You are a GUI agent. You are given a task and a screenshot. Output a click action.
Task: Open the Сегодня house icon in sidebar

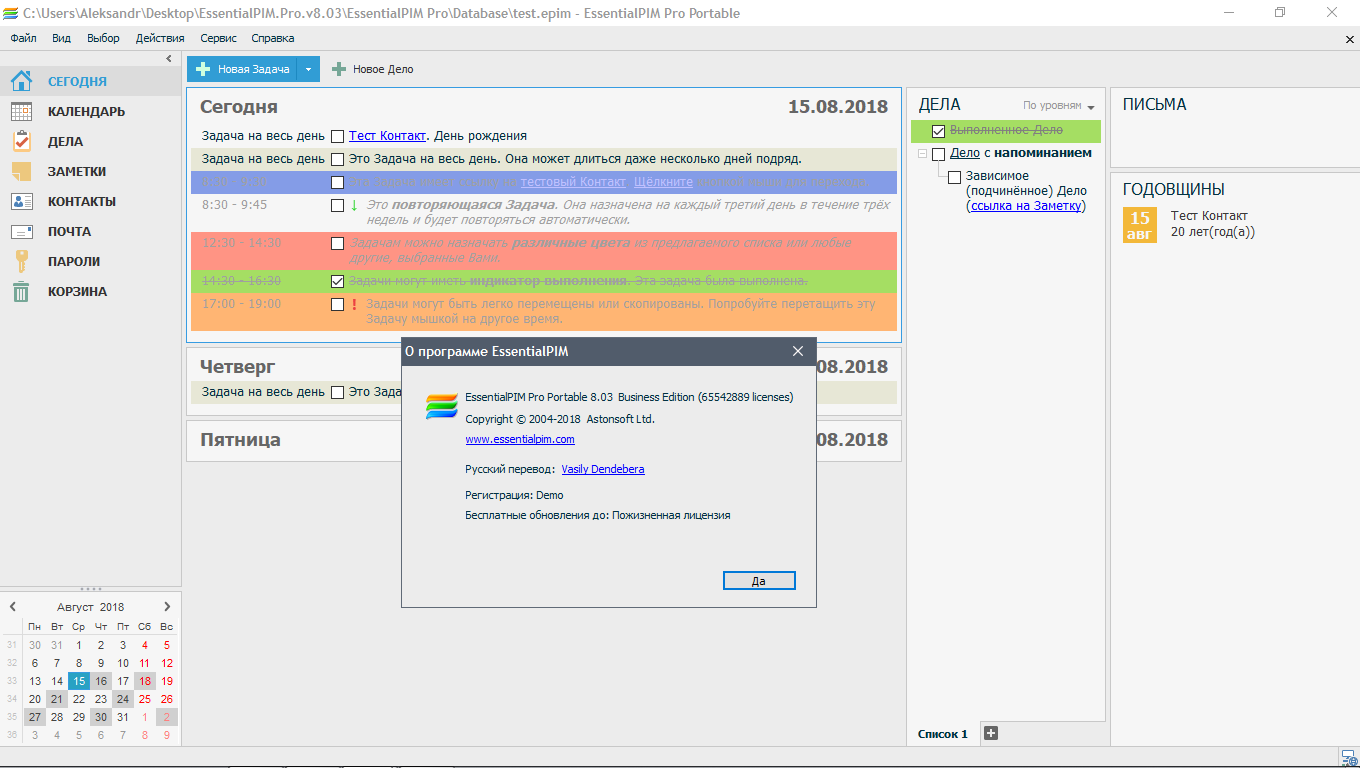(x=21, y=82)
